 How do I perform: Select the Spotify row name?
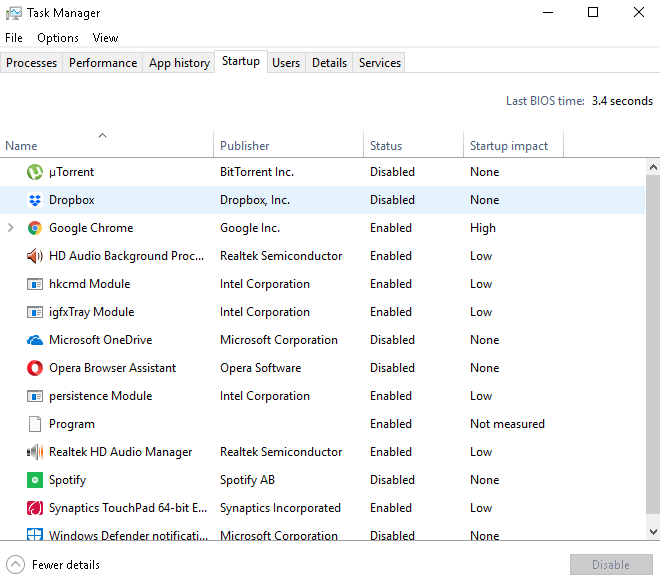tap(67, 480)
